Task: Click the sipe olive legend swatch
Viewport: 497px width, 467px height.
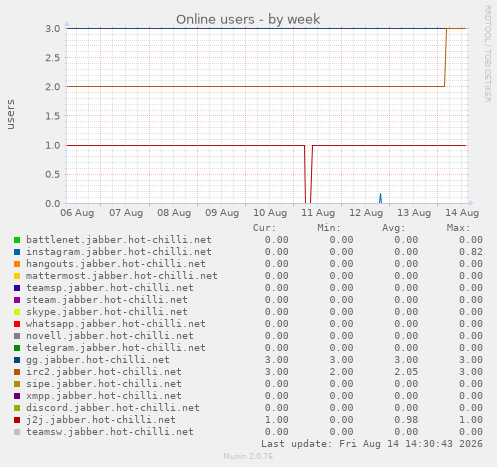Action: pyautogui.click(x=17, y=384)
